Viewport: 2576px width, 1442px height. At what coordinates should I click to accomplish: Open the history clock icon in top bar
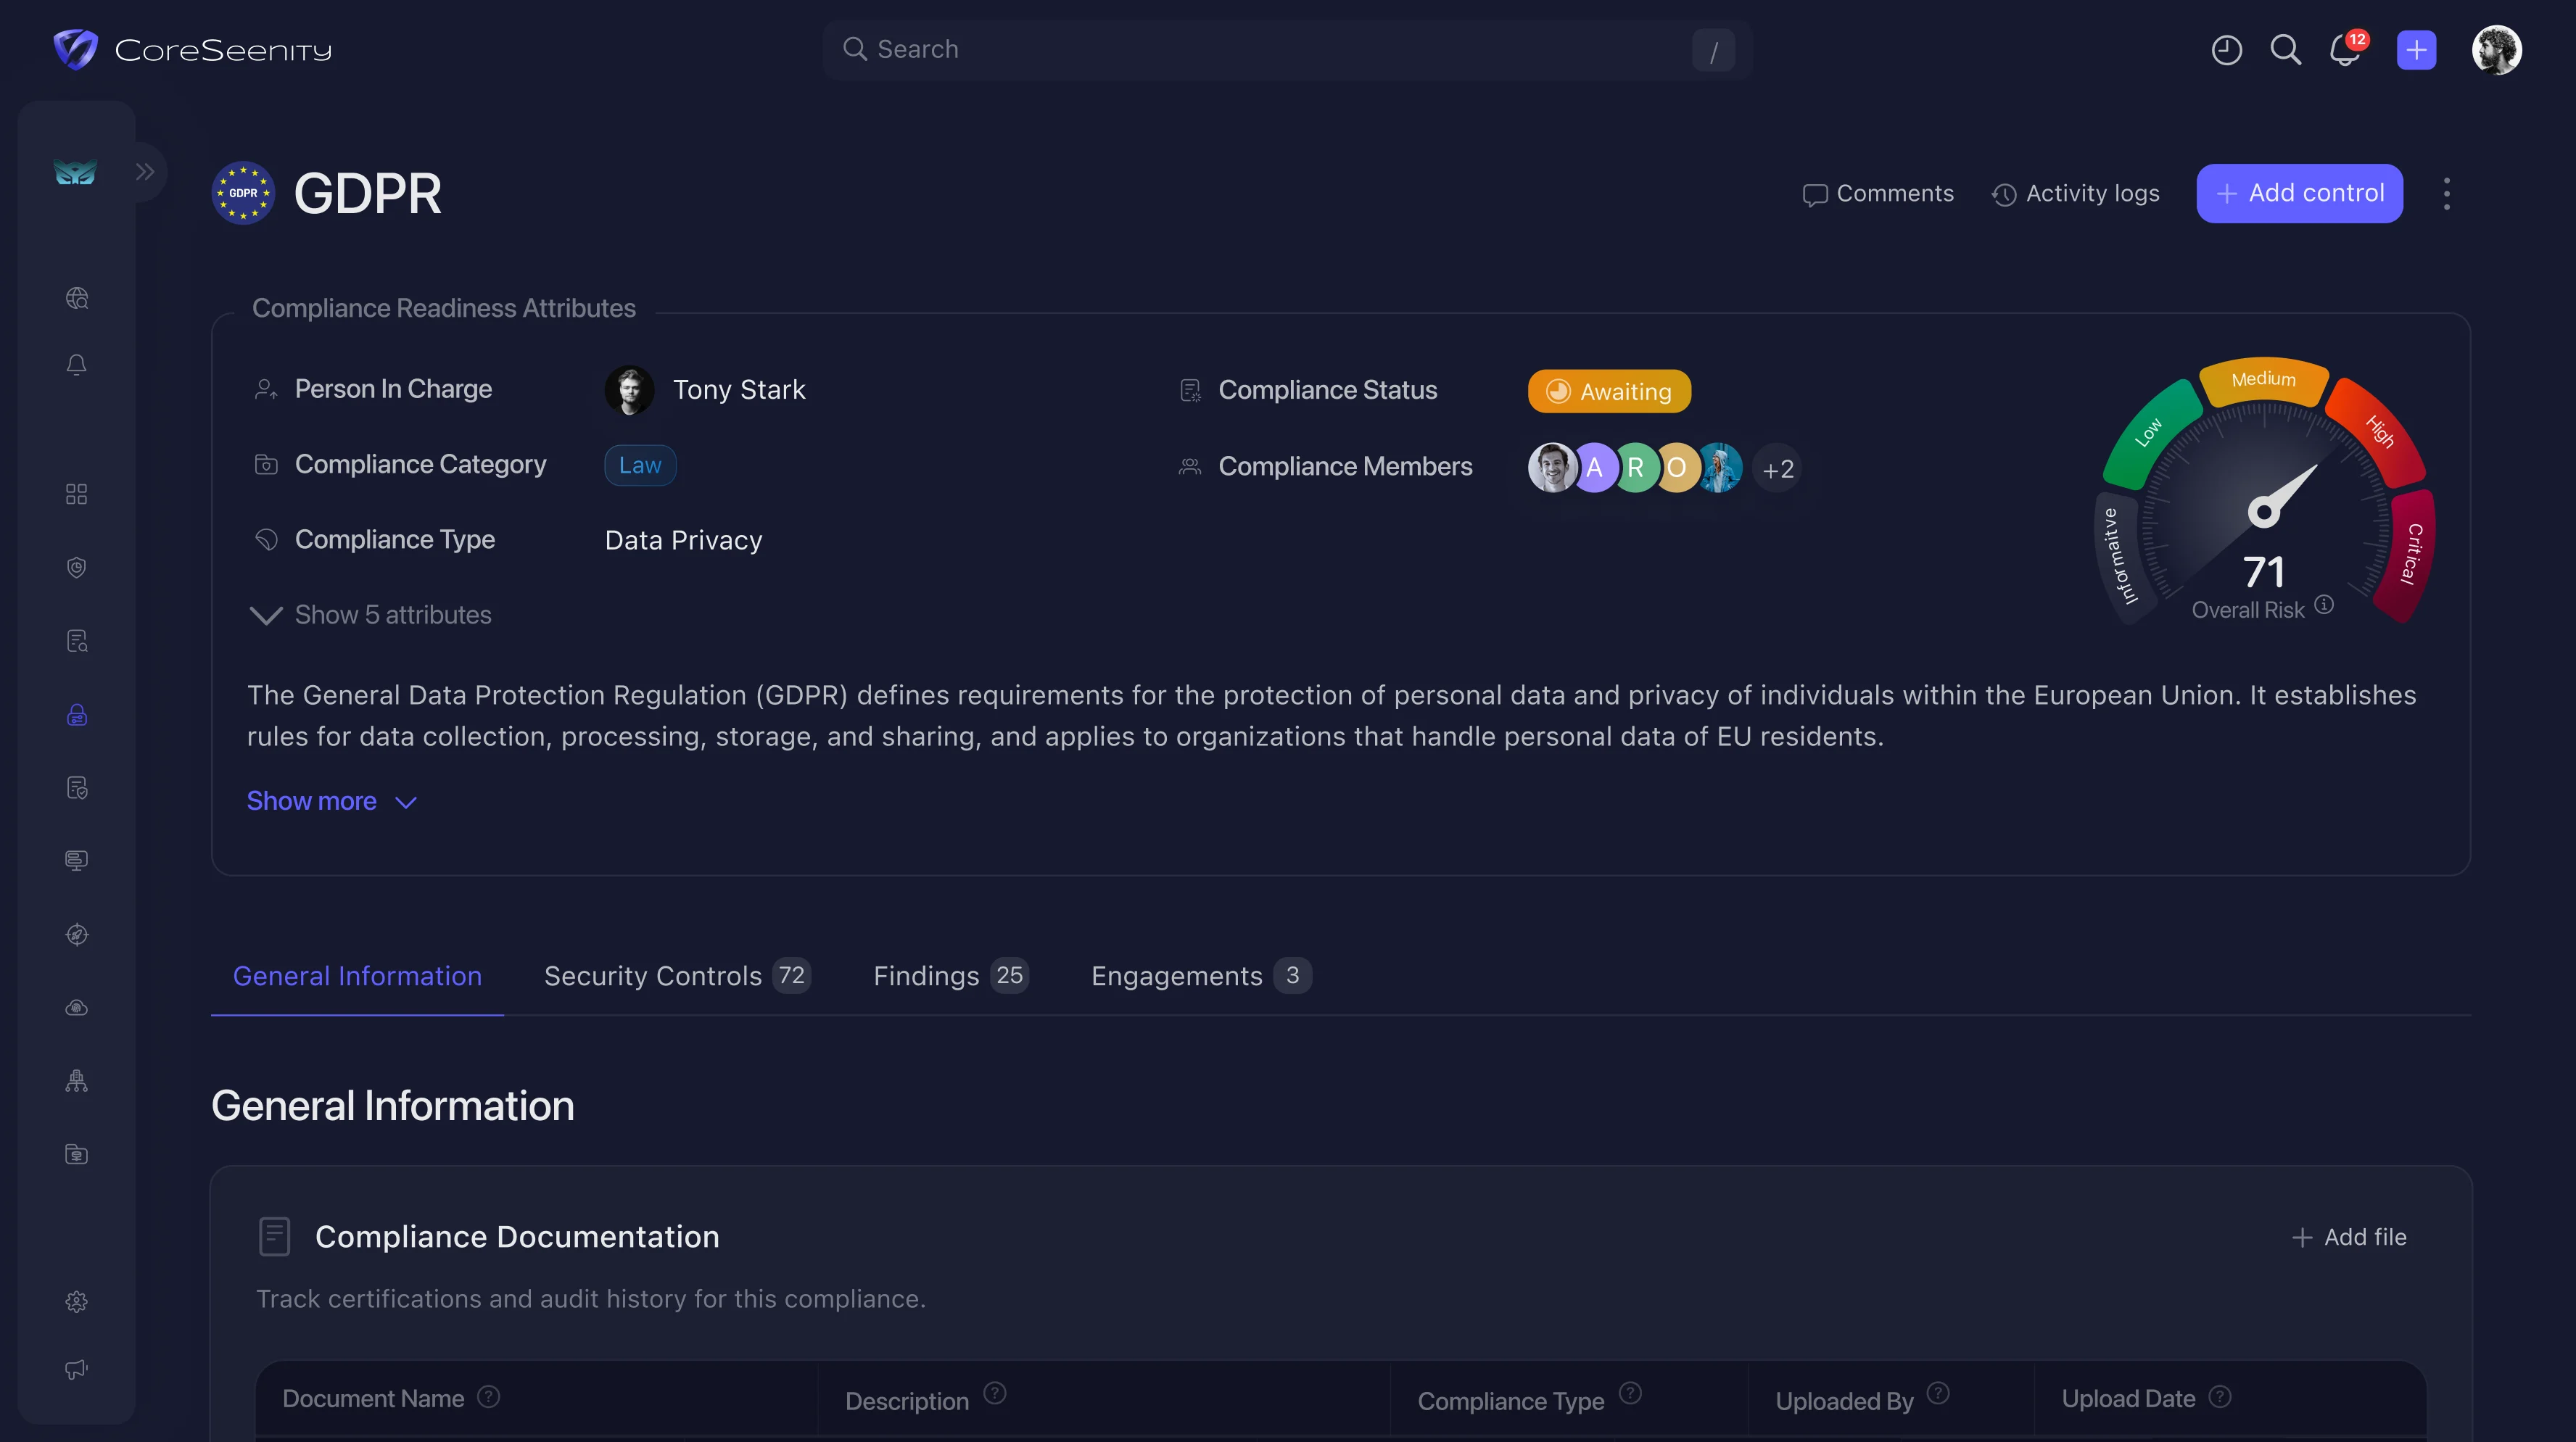click(x=2226, y=50)
